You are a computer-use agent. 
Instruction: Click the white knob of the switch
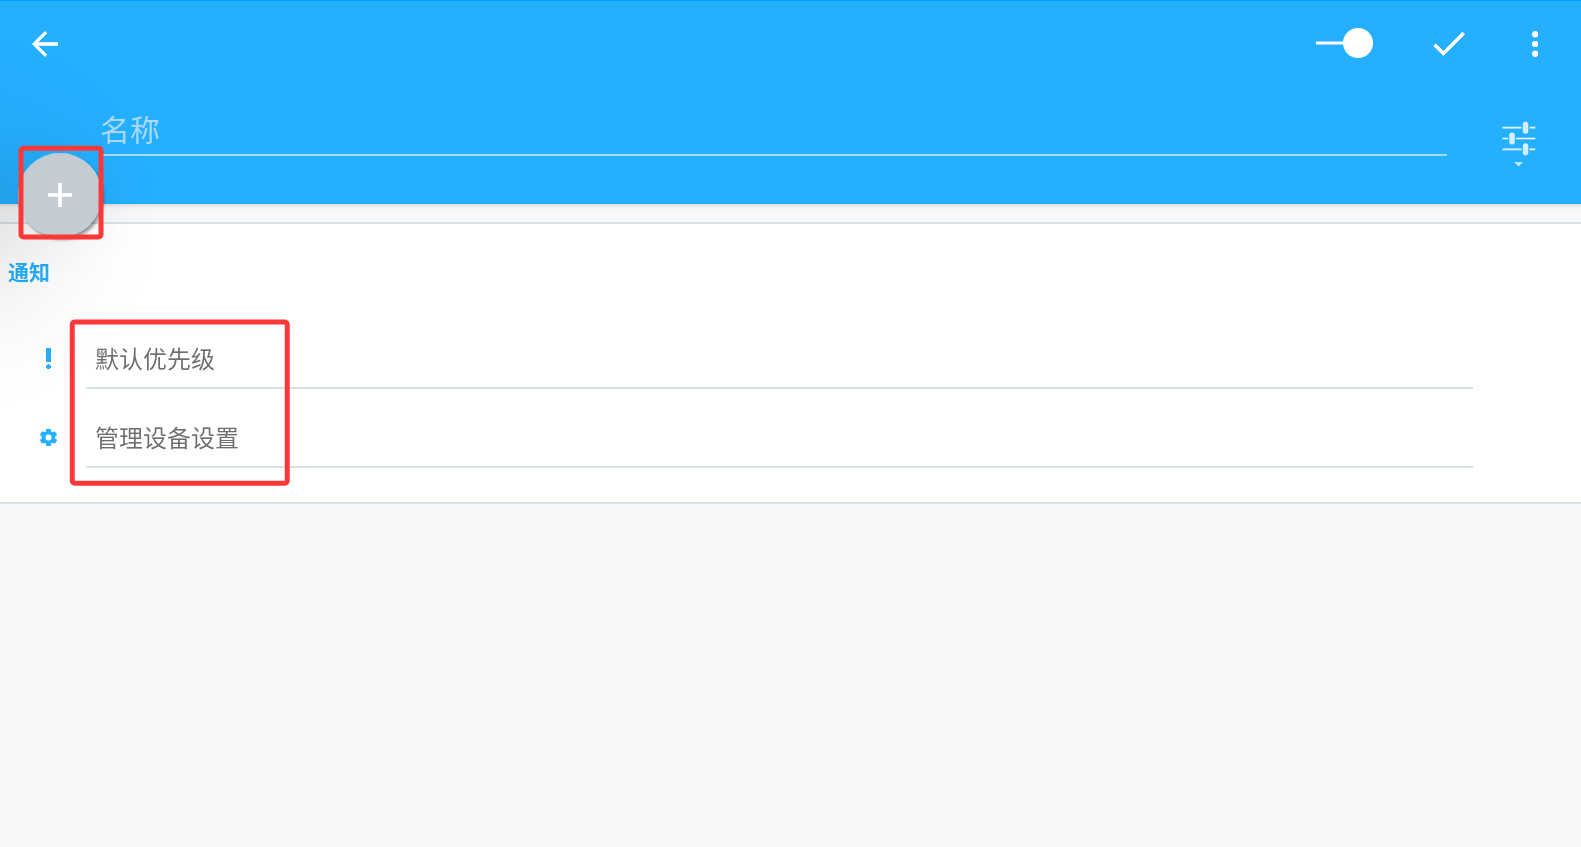click(x=1358, y=44)
